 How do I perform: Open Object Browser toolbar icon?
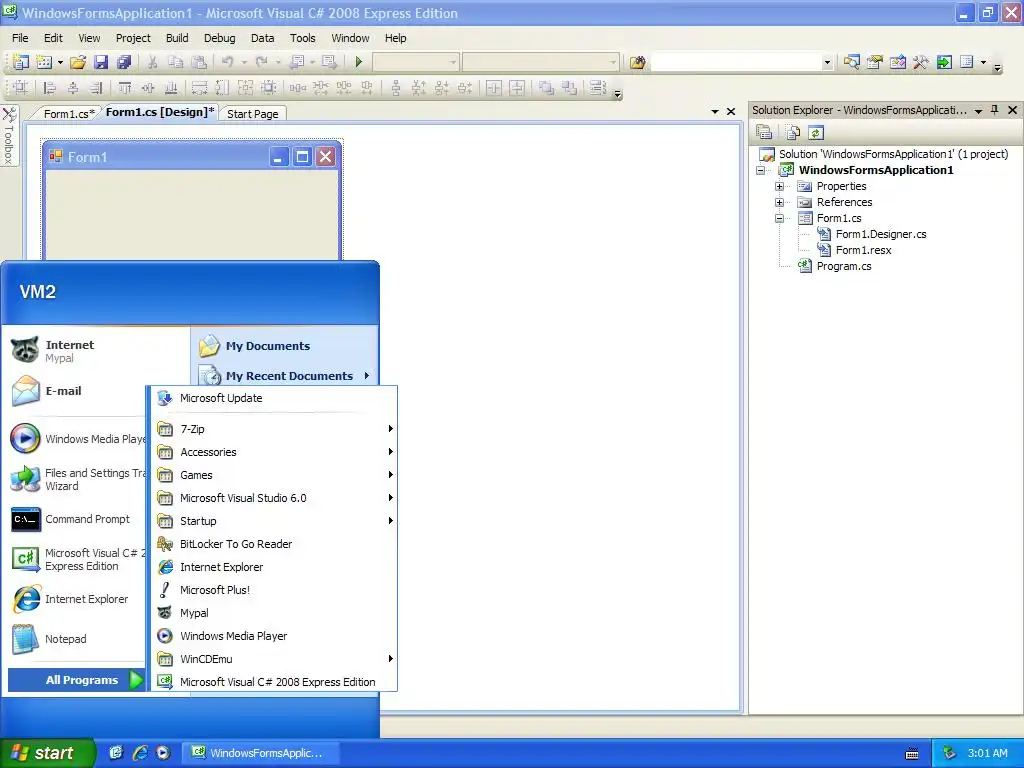coord(898,62)
